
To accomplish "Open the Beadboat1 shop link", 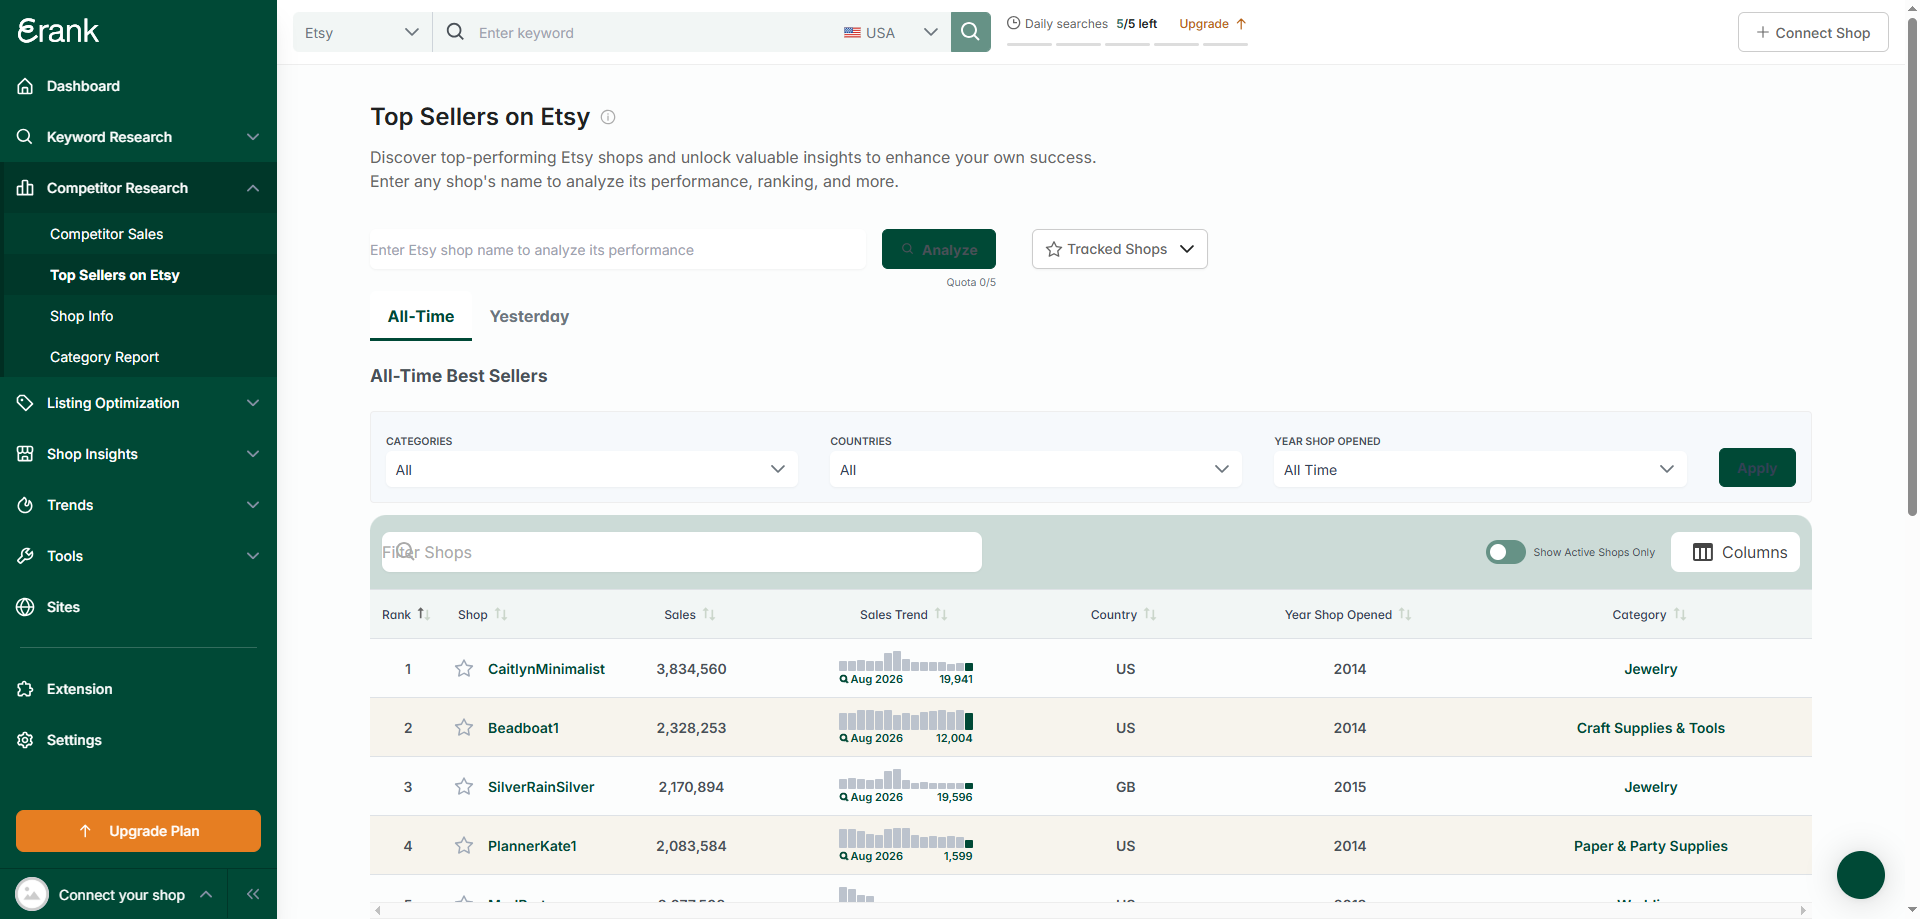I will coord(523,728).
